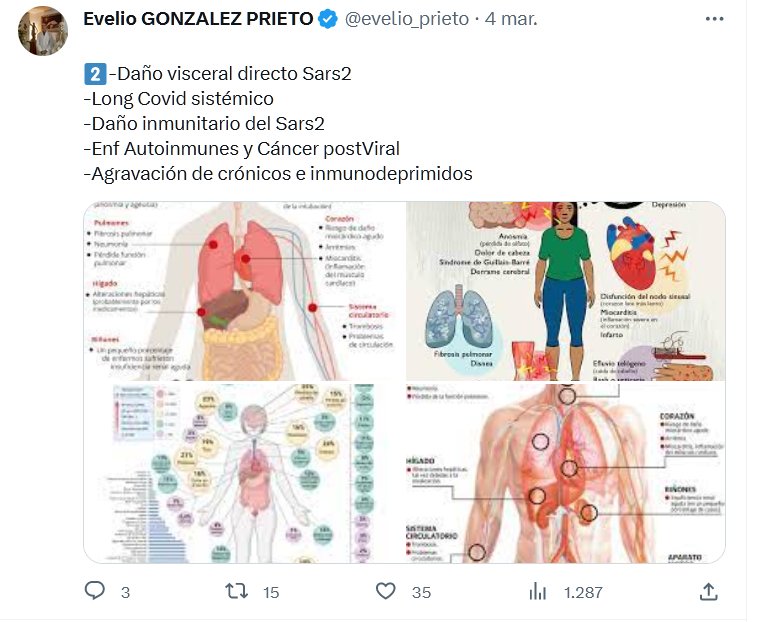Viewport: 768px width, 622px height.
Task: Click the like count of 35
Action: 421,592
